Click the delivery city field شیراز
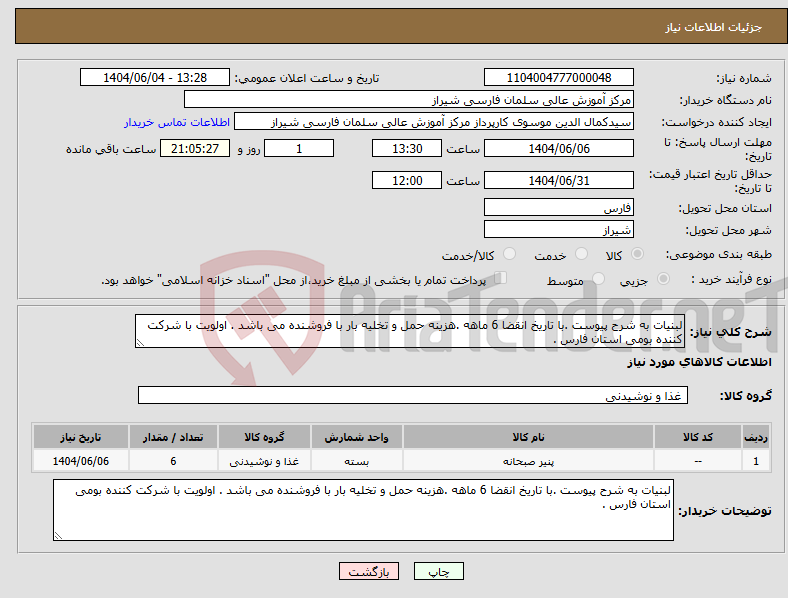Screen dimensions: 788x598 (558, 229)
